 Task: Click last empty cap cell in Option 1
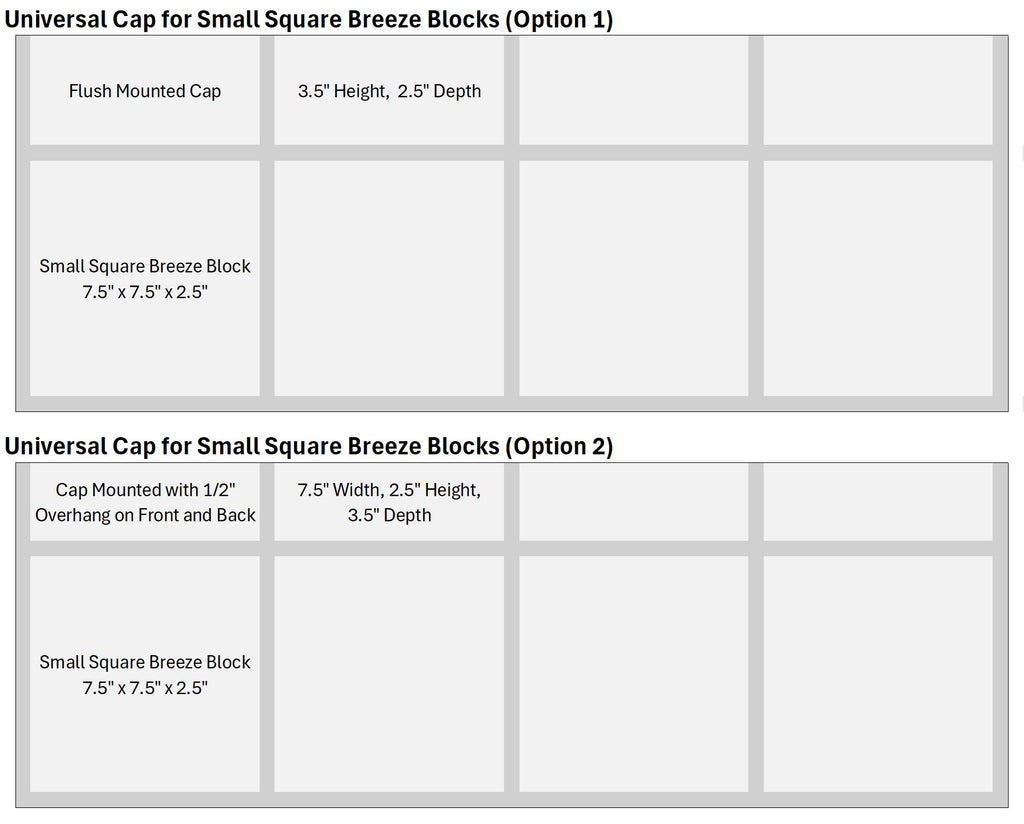pyautogui.click(x=877, y=91)
